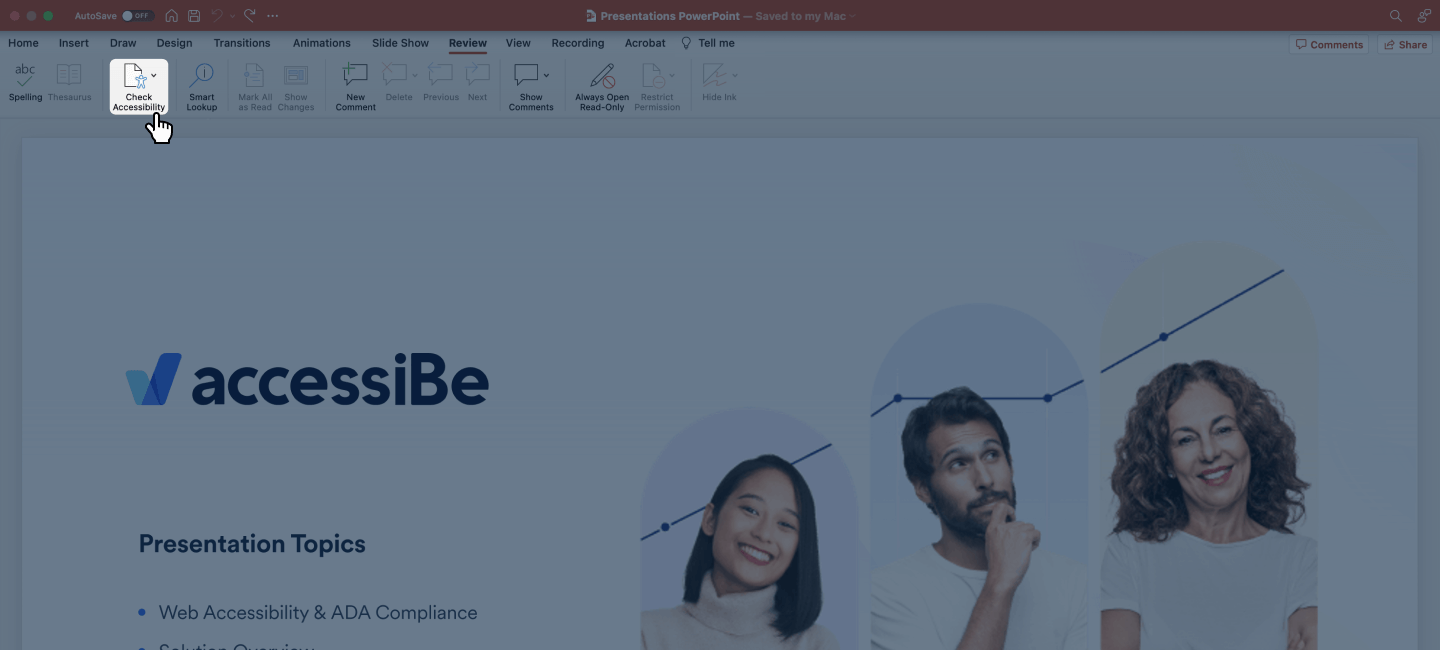Click the Spelling check icon
This screenshot has width=1440, height=650.
(25, 77)
